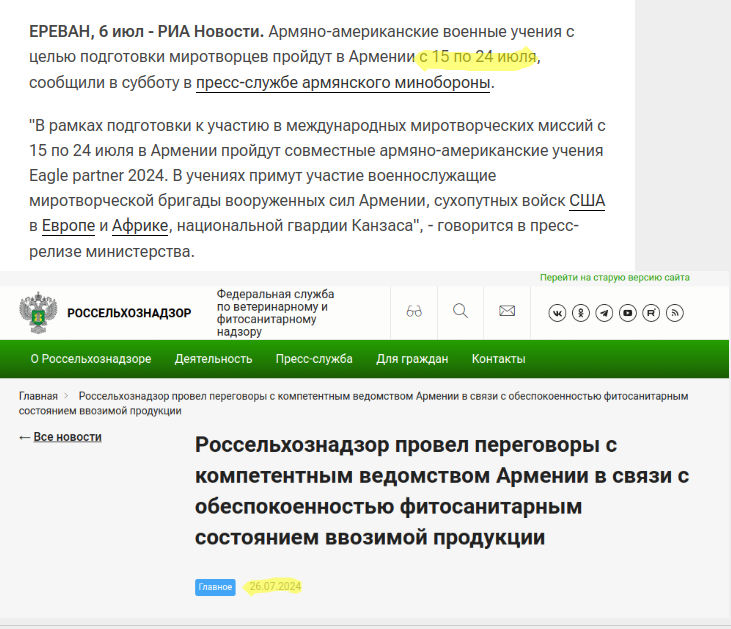Viewport: 731px width, 629px height.
Task: Click the breadcrumb article title text
Action: pos(353,403)
